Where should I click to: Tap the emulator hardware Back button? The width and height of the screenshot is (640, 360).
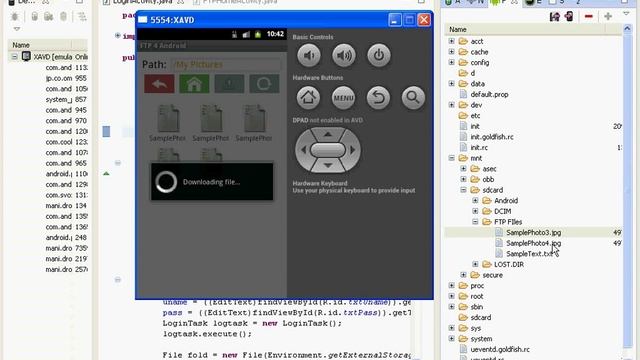(x=378, y=98)
